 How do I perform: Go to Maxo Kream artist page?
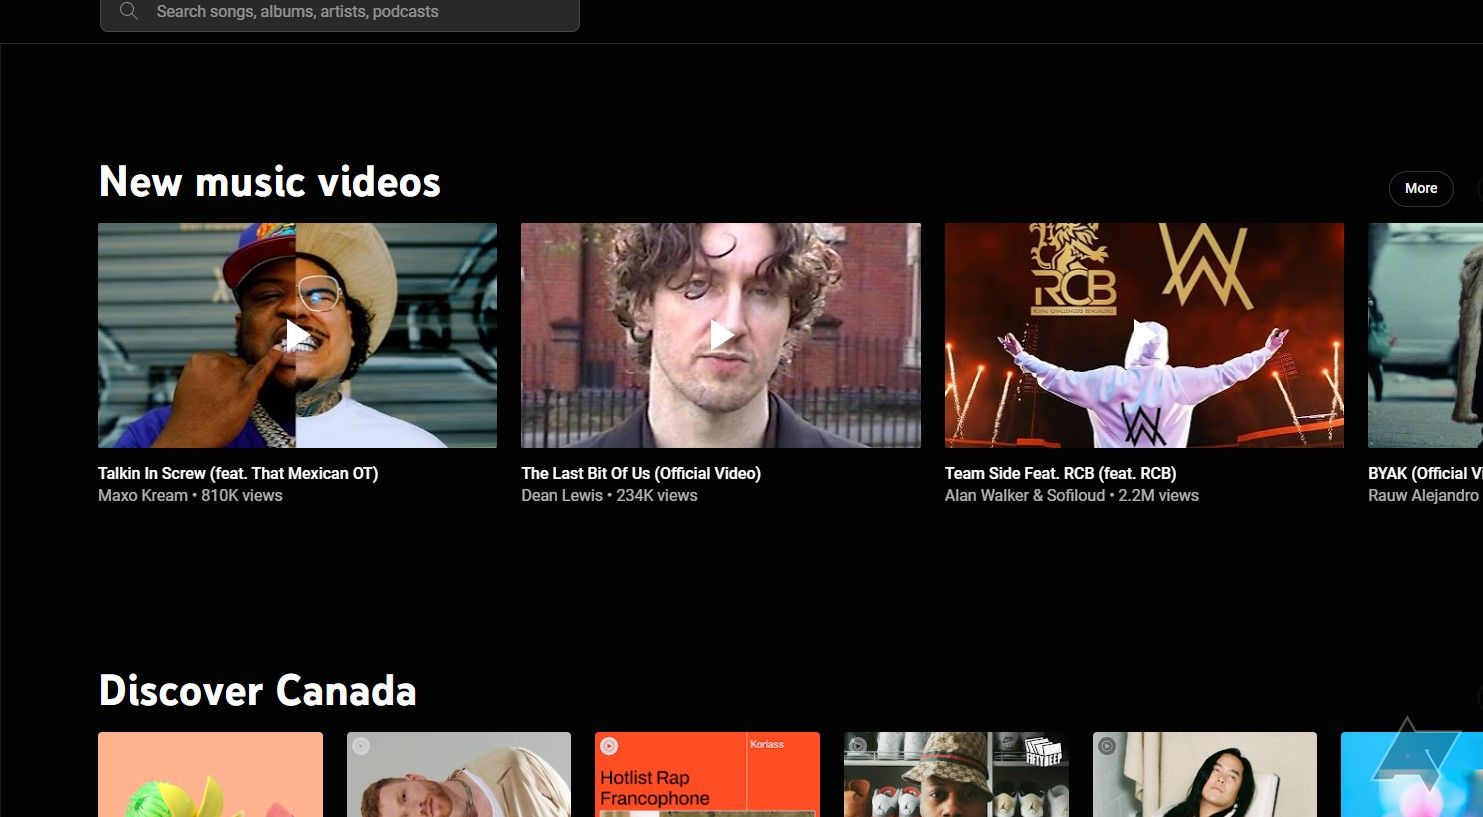[x=143, y=495]
